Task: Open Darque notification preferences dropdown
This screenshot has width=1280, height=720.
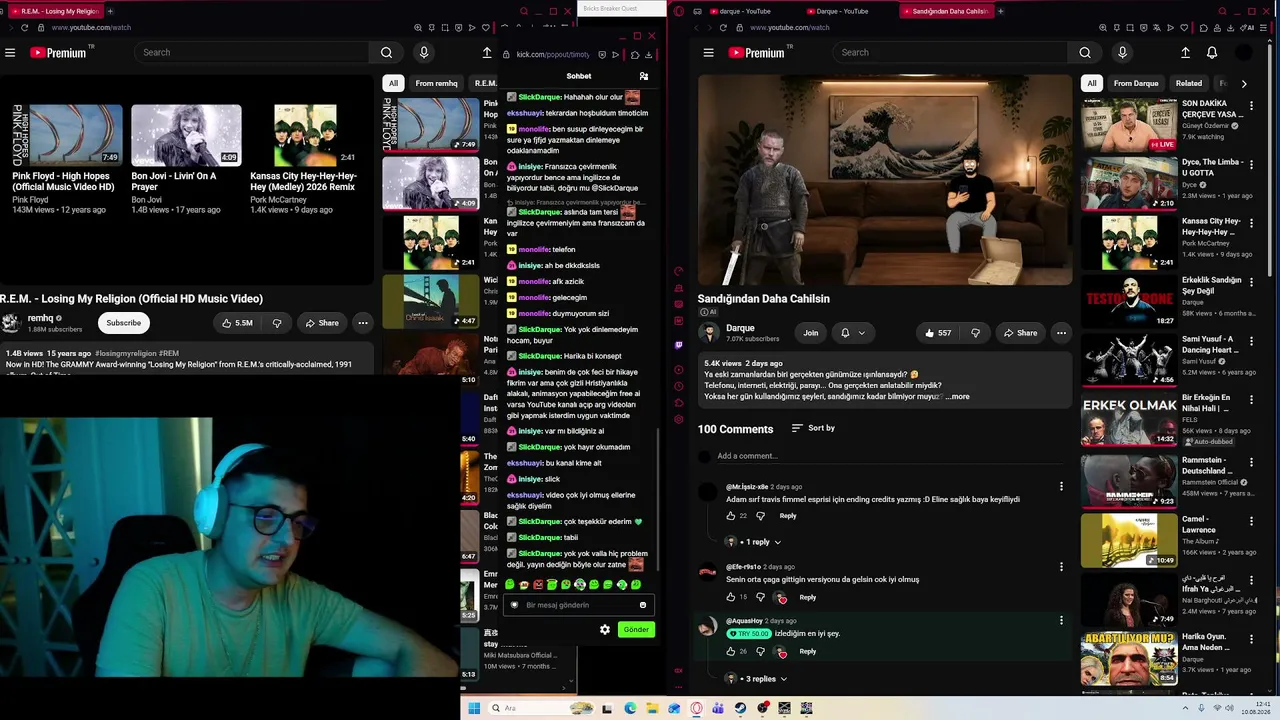Action: (x=852, y=333)
